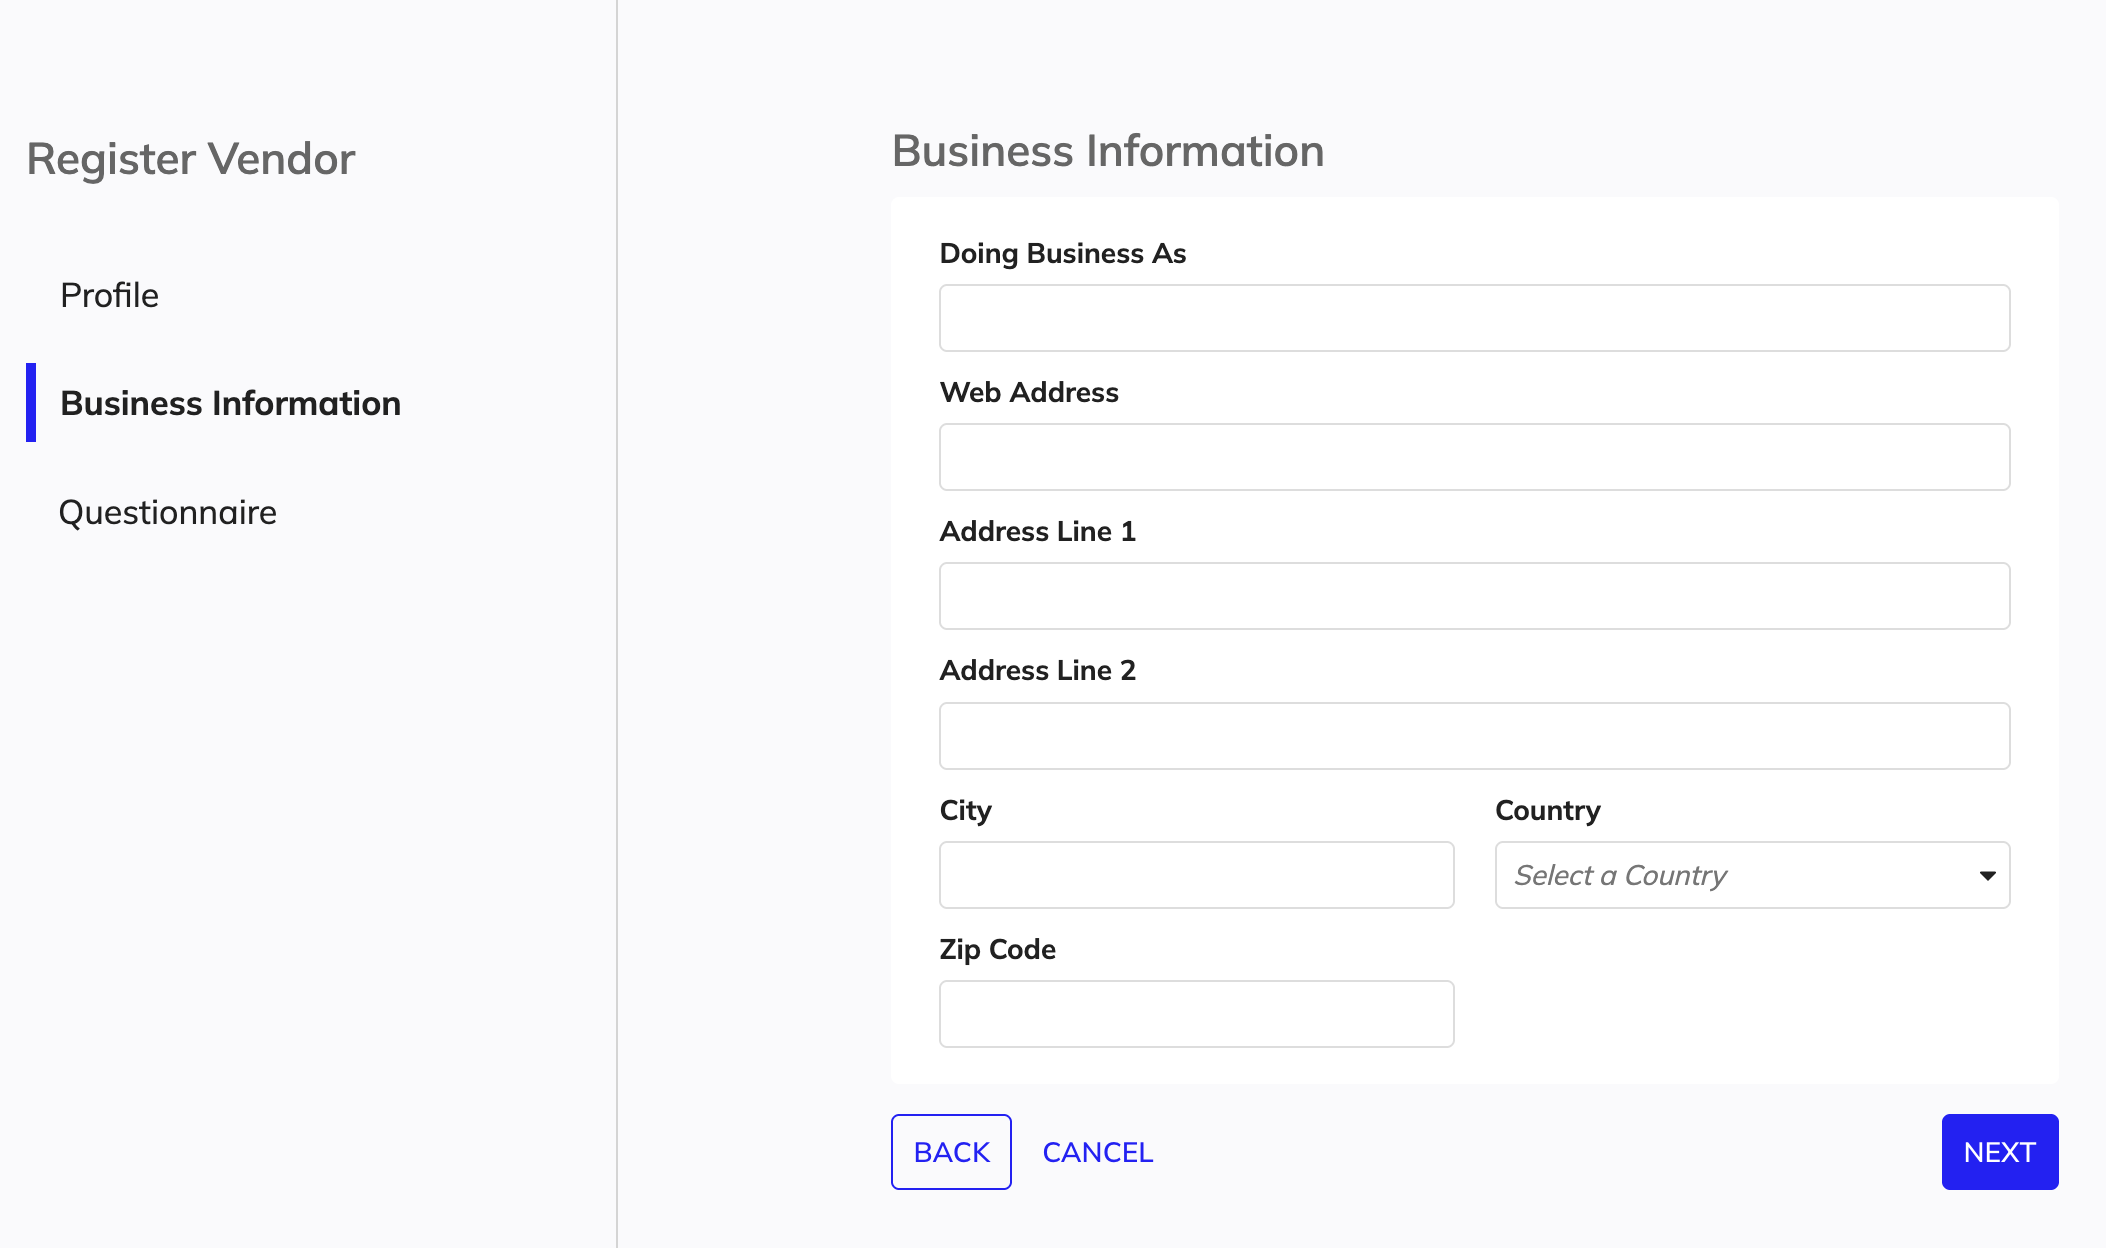Focus the City text box

pyautogui.click(x=1196, y=875)
